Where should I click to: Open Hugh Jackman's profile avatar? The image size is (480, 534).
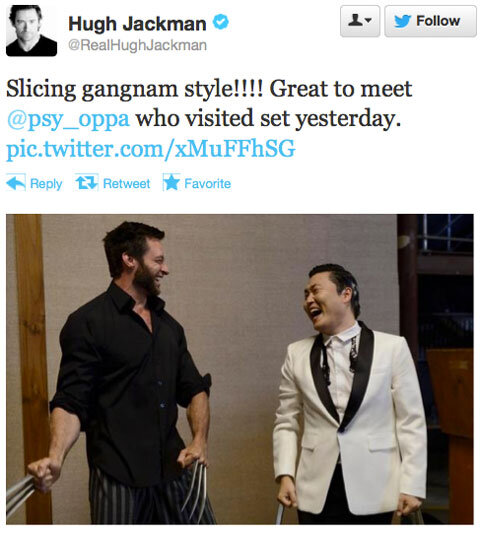point(31,31)
